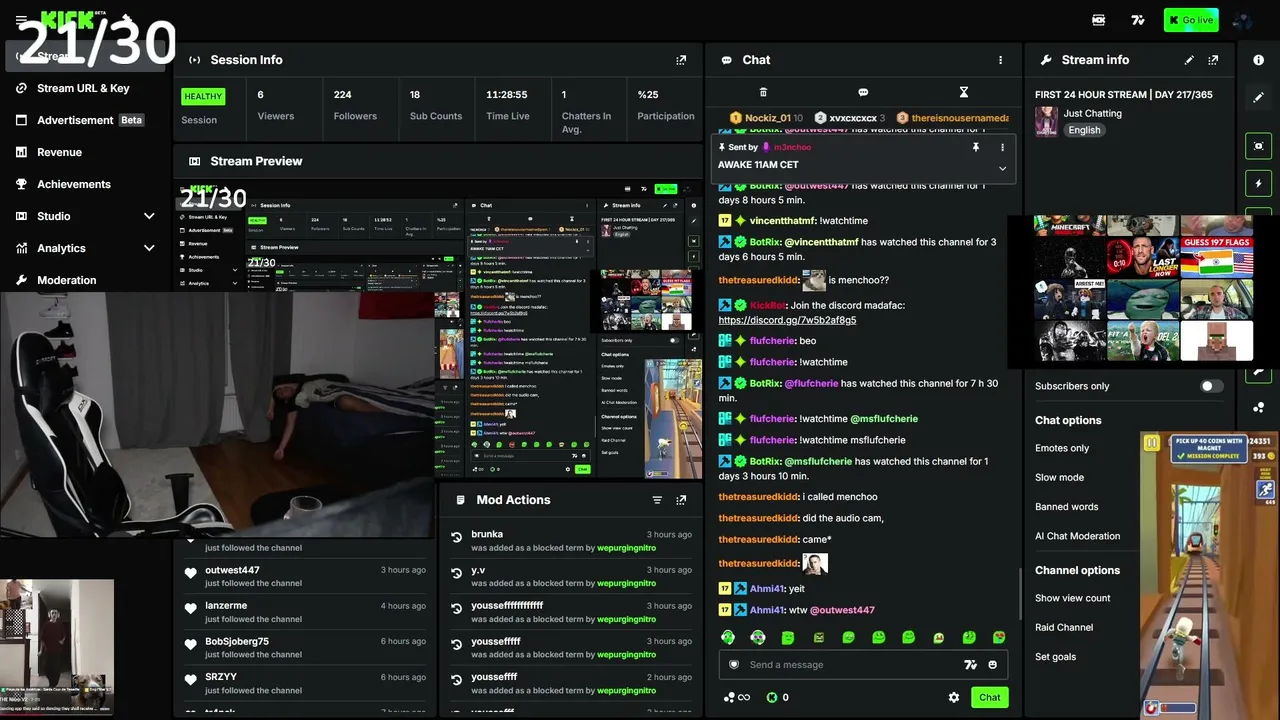Click the vincentthatmf username on the !watchtime message
Screen dimensions: 1280x720
(782, 220)
